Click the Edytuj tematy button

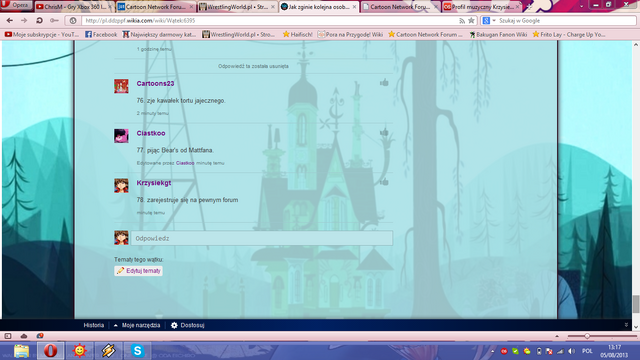coord(138,271)
